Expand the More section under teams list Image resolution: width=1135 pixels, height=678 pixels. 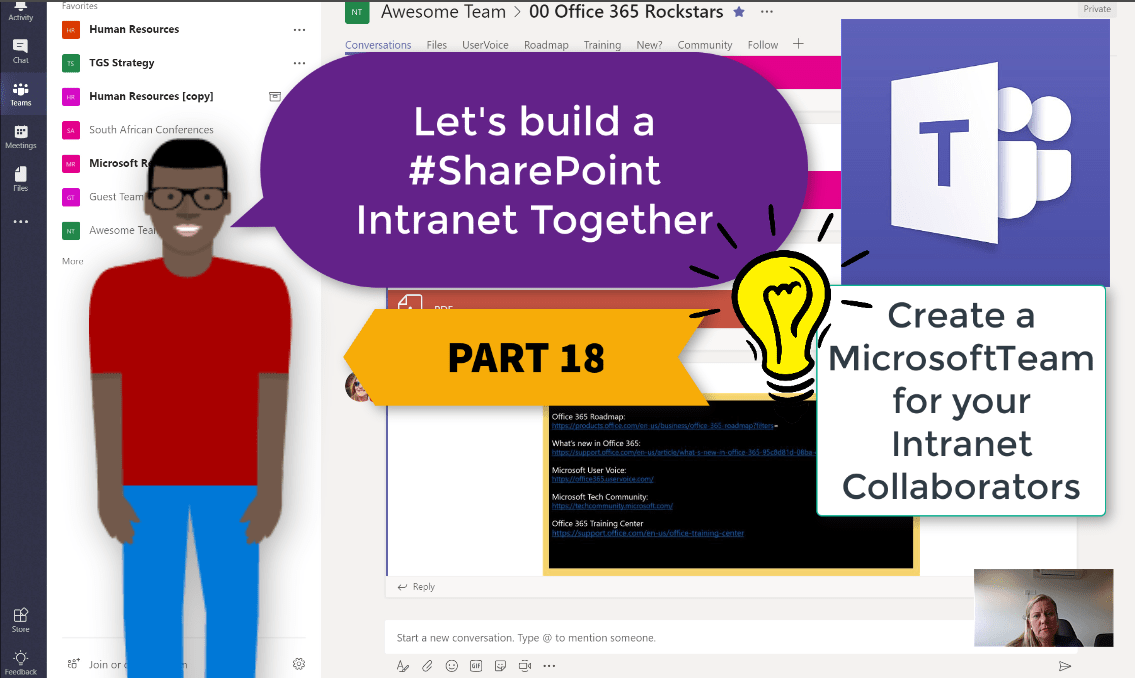coord(73,261)
